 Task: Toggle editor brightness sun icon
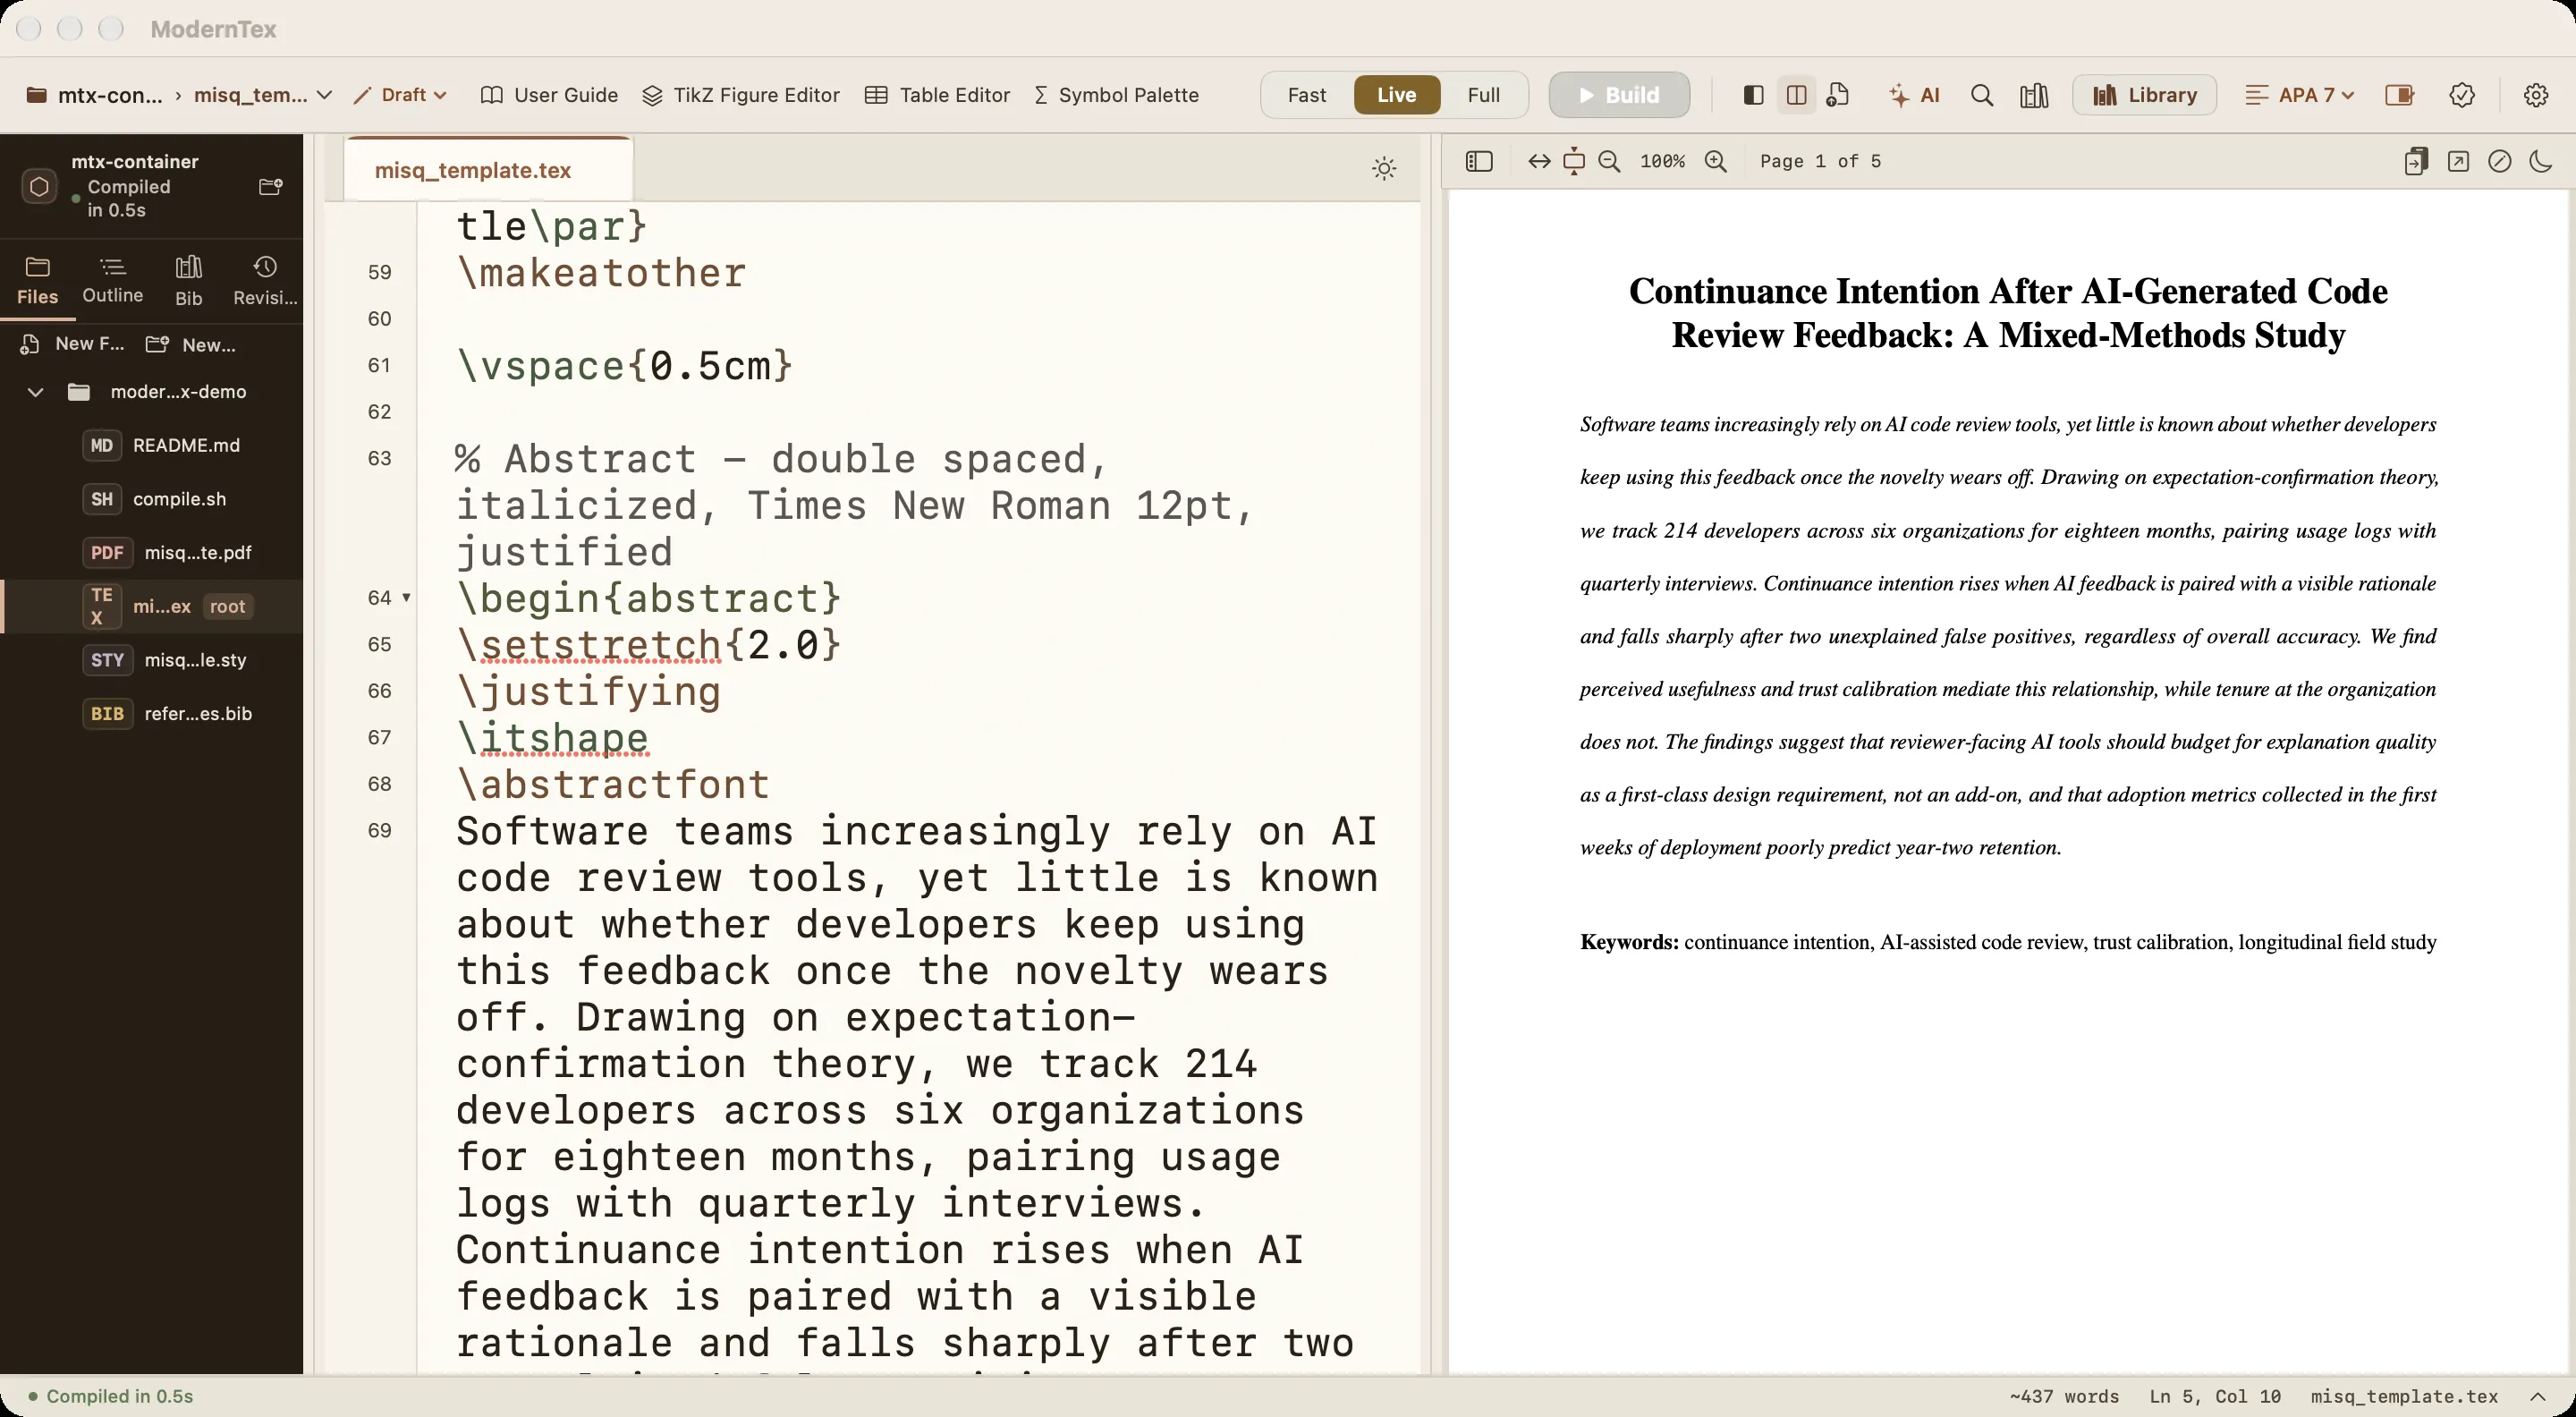pos(1384,168)
